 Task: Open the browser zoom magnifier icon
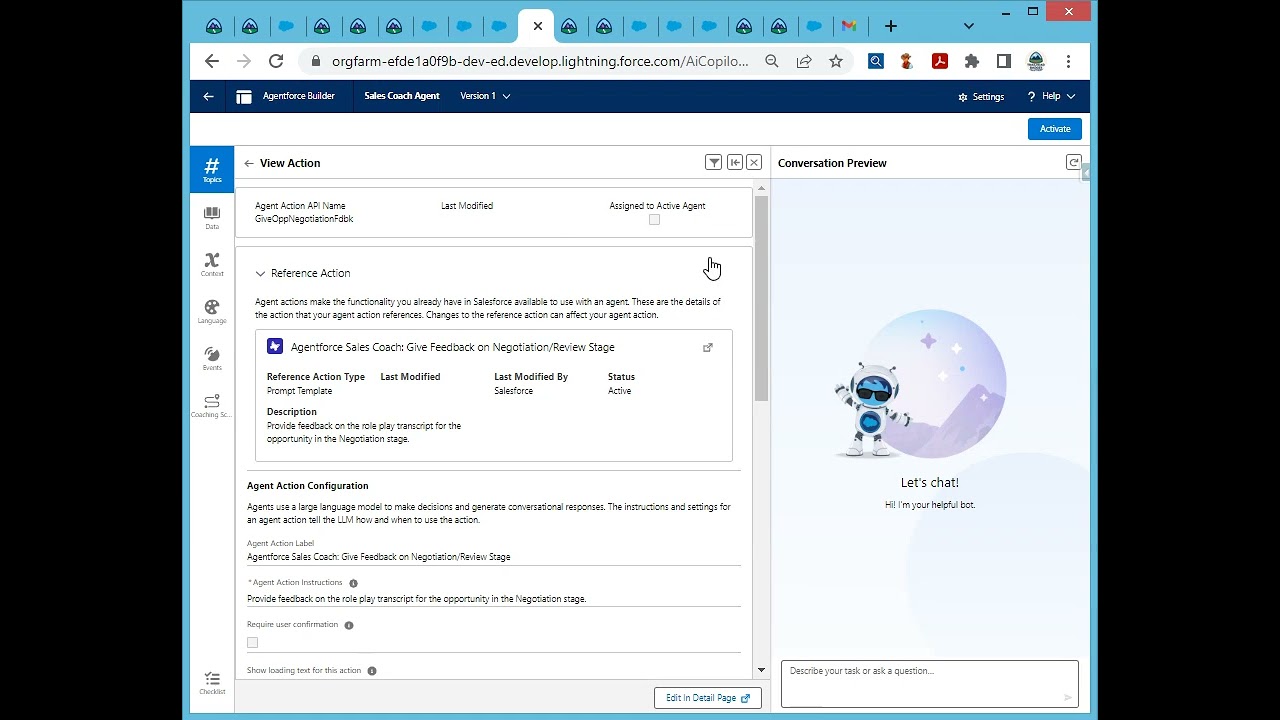pos(772,61)
